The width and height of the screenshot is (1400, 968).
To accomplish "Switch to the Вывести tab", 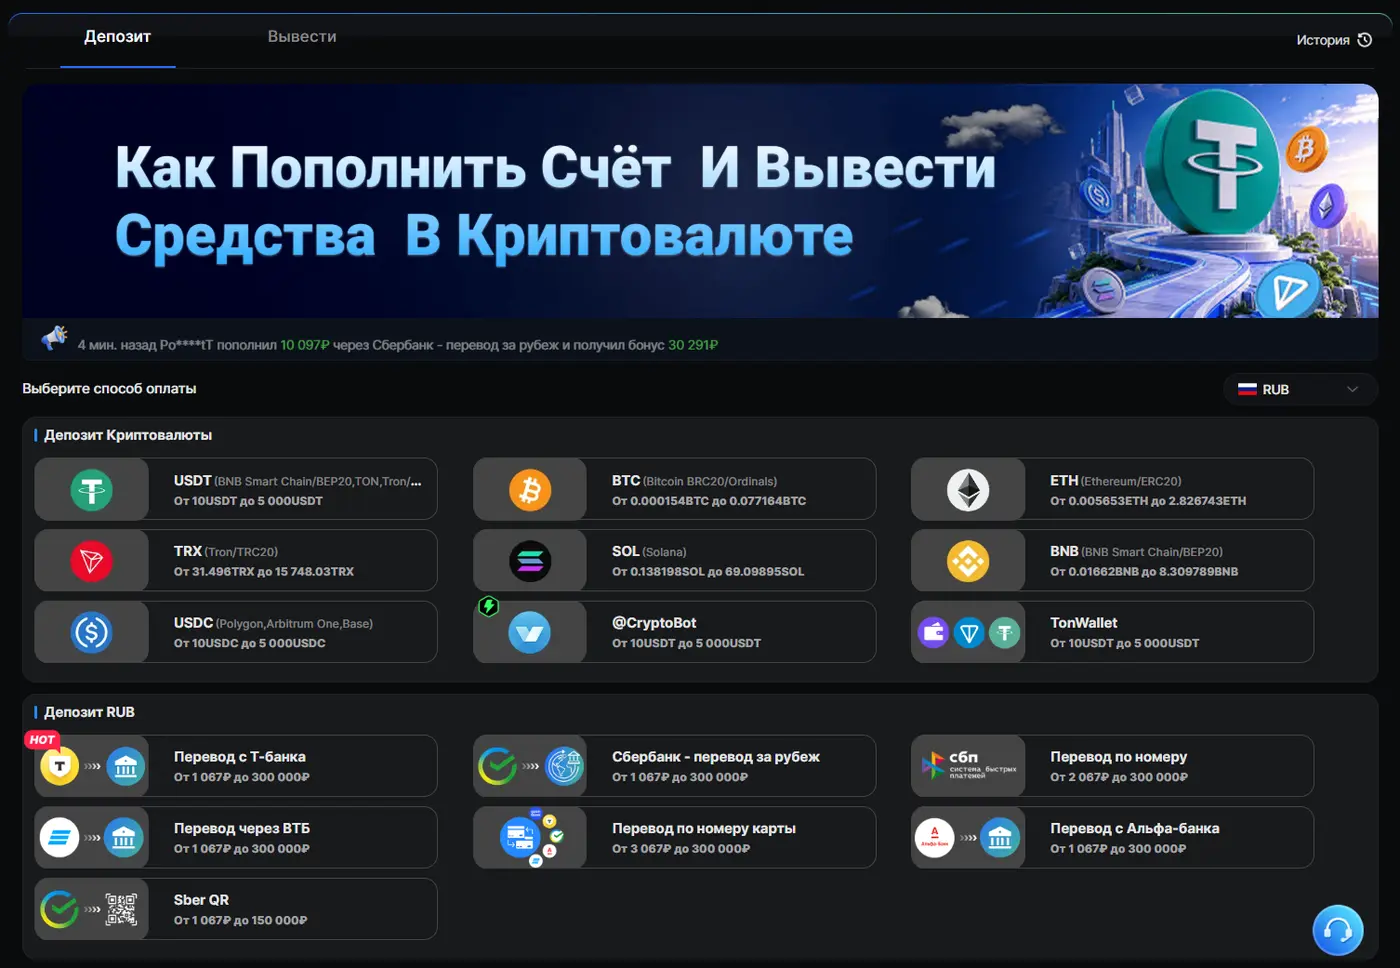I will [x=302, y=37].
